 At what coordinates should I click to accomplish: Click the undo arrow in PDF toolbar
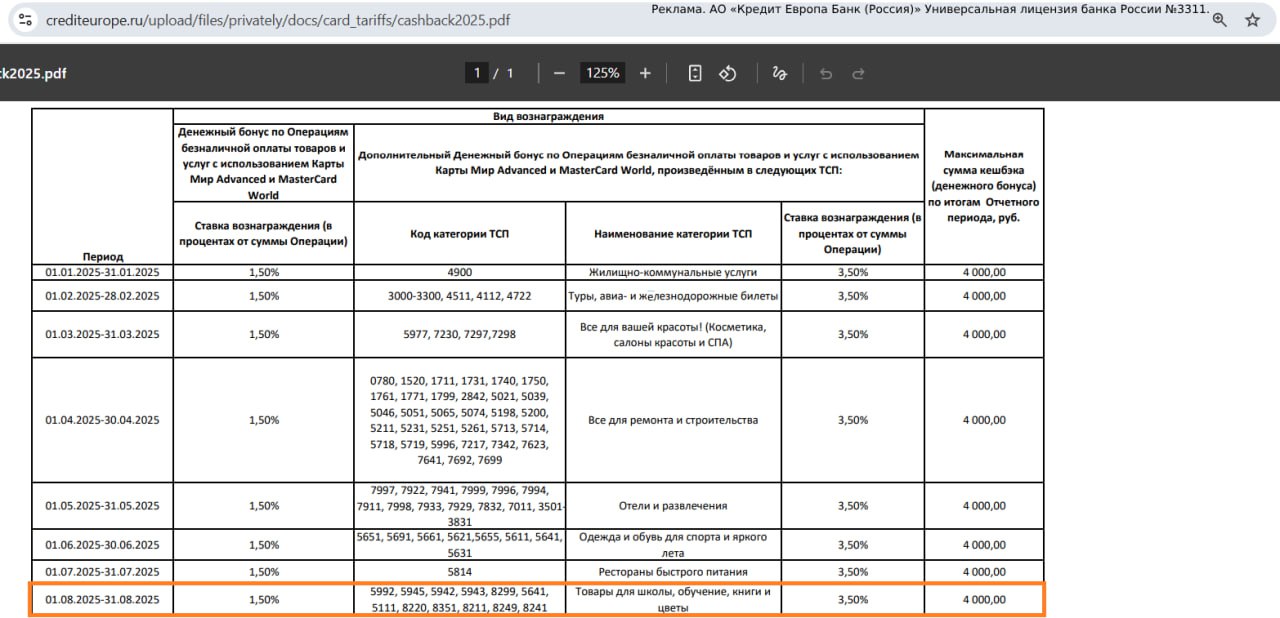click(x=825, y=73)
